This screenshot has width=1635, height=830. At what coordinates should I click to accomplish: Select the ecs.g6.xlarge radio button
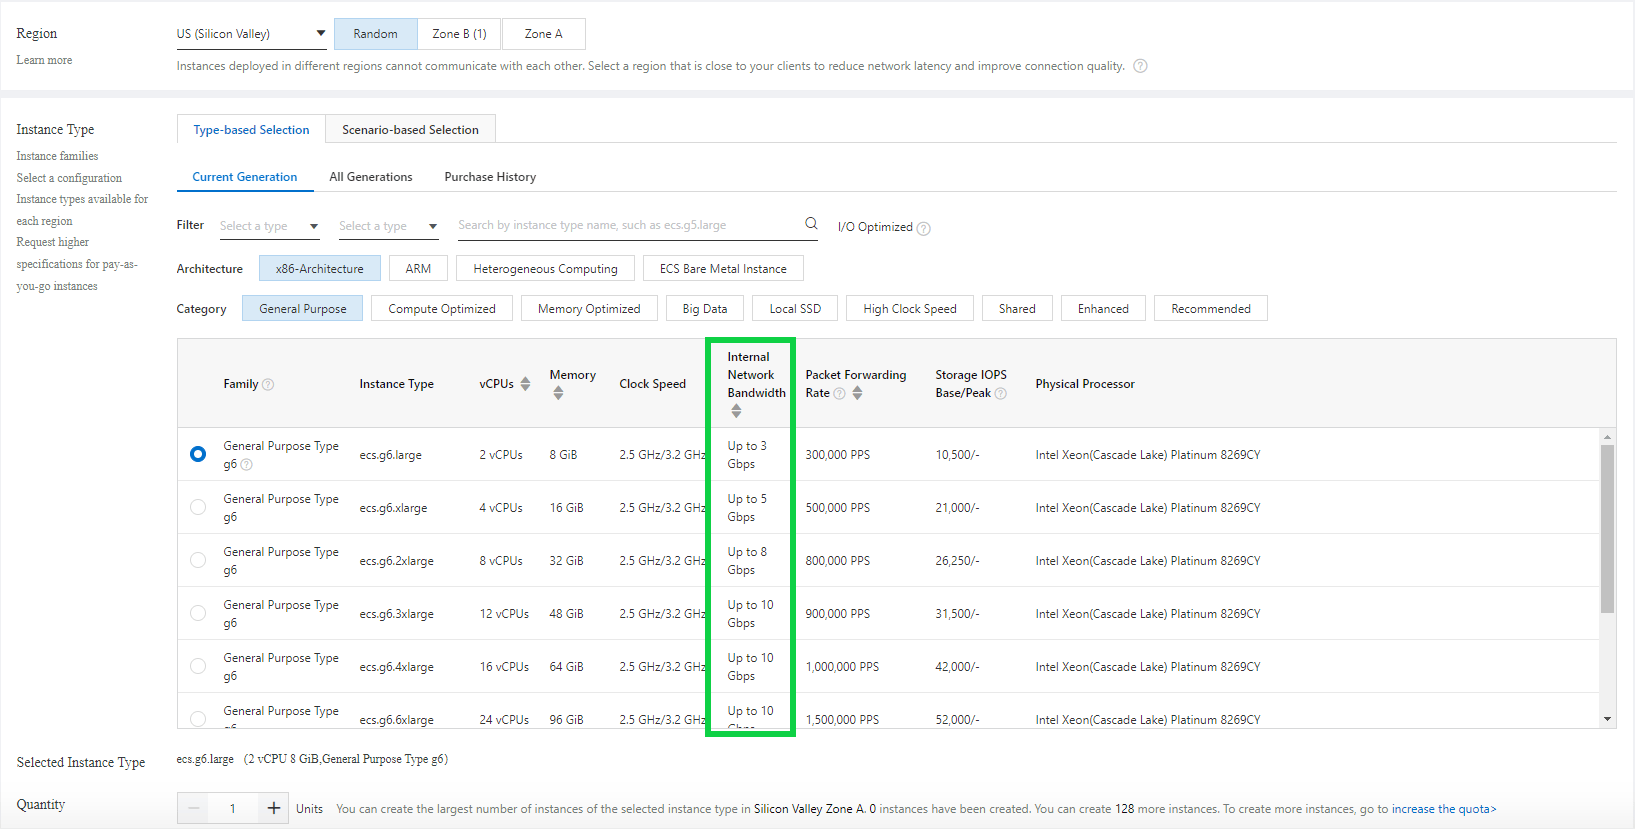[x=198, y=507]
